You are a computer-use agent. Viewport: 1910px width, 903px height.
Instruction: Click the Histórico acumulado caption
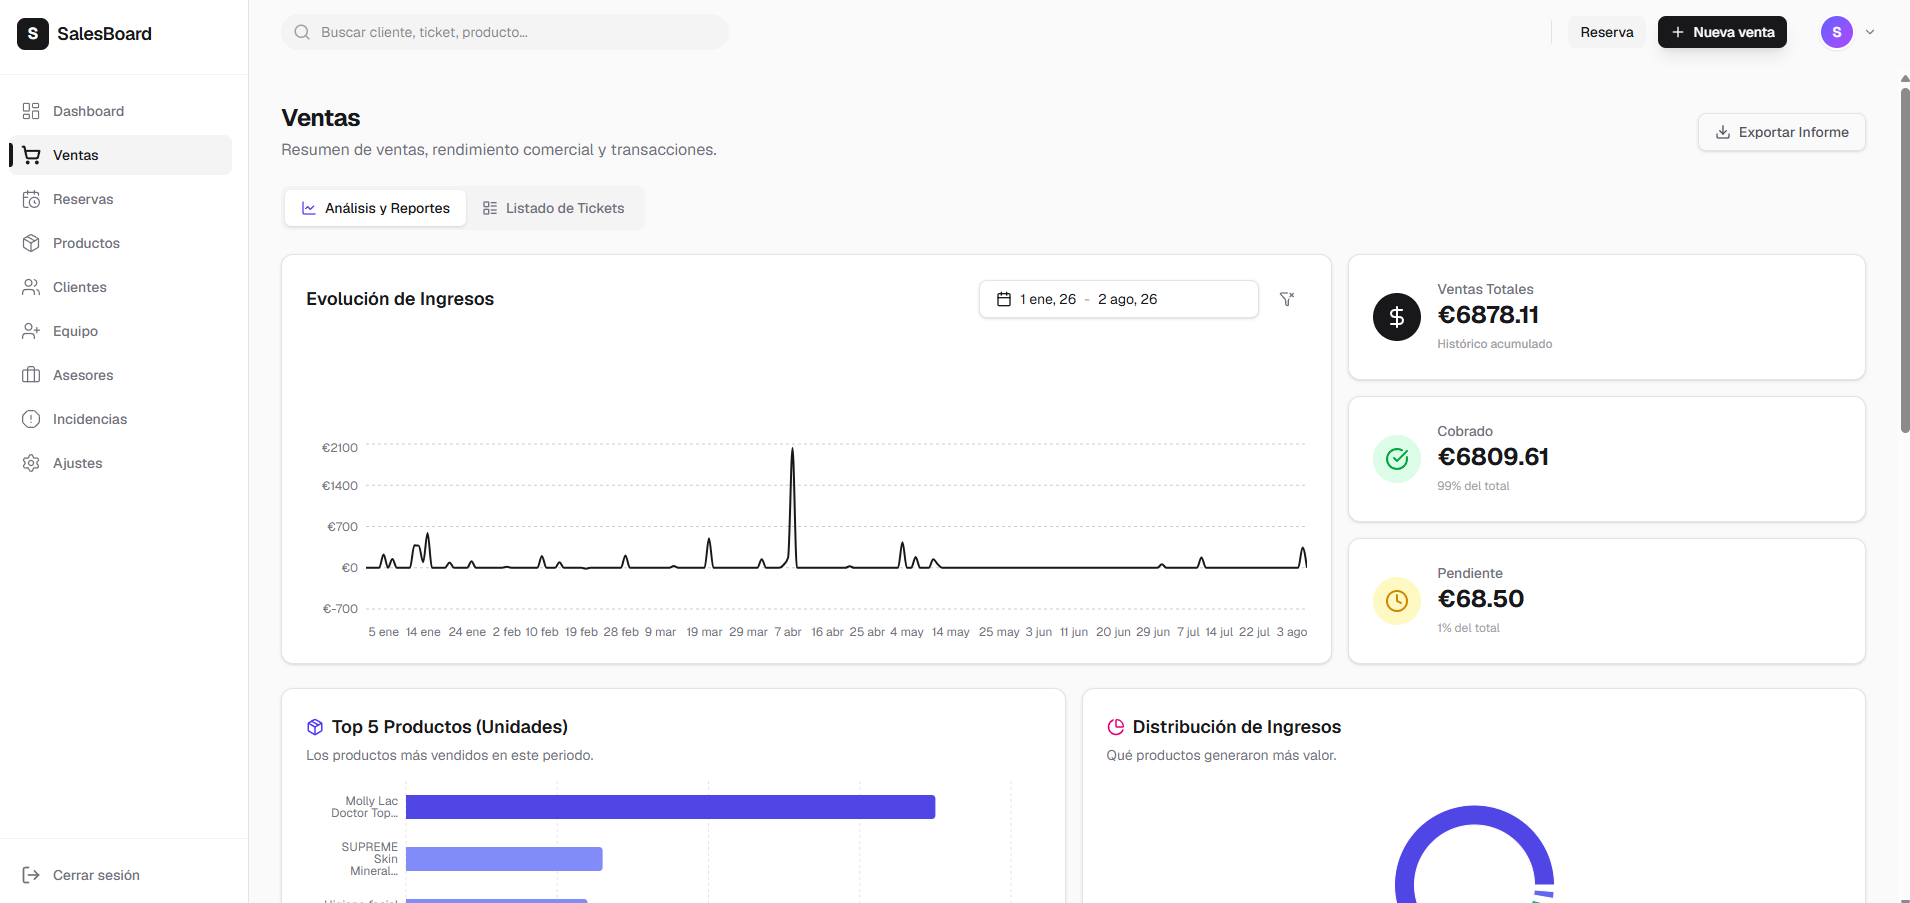[1495, 344]
